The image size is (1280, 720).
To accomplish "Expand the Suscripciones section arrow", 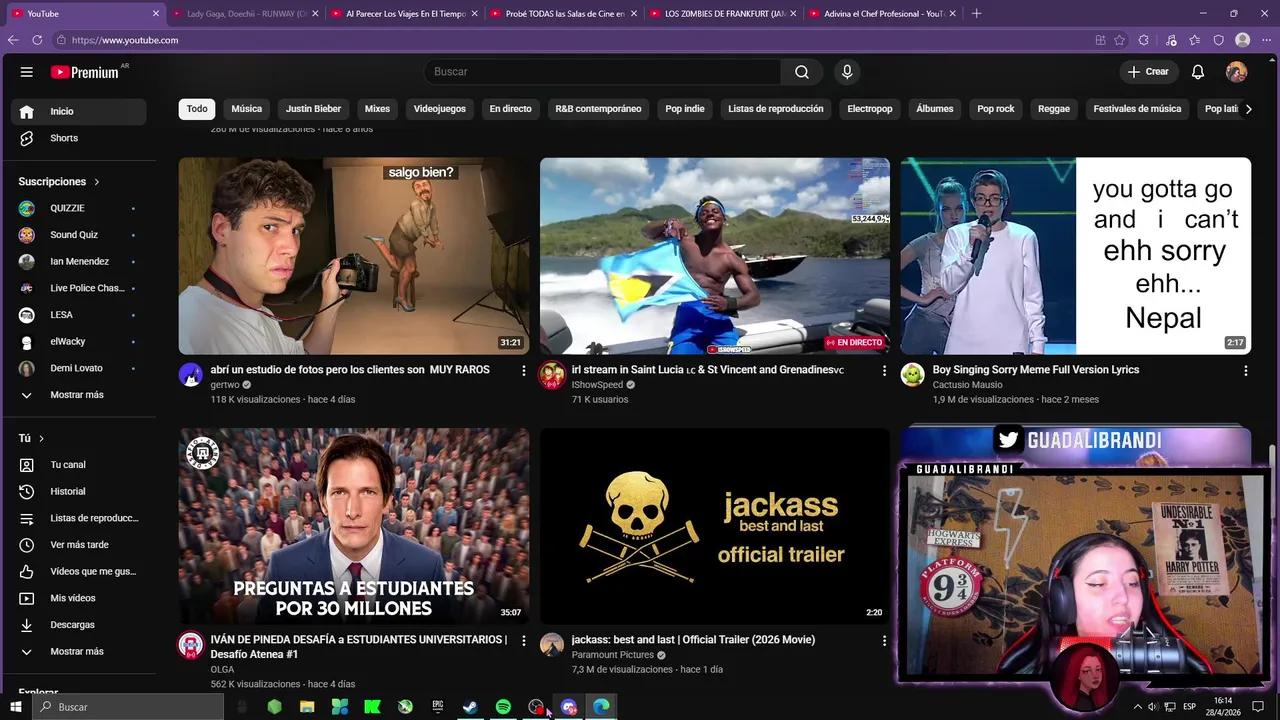I will pos(97,182).
